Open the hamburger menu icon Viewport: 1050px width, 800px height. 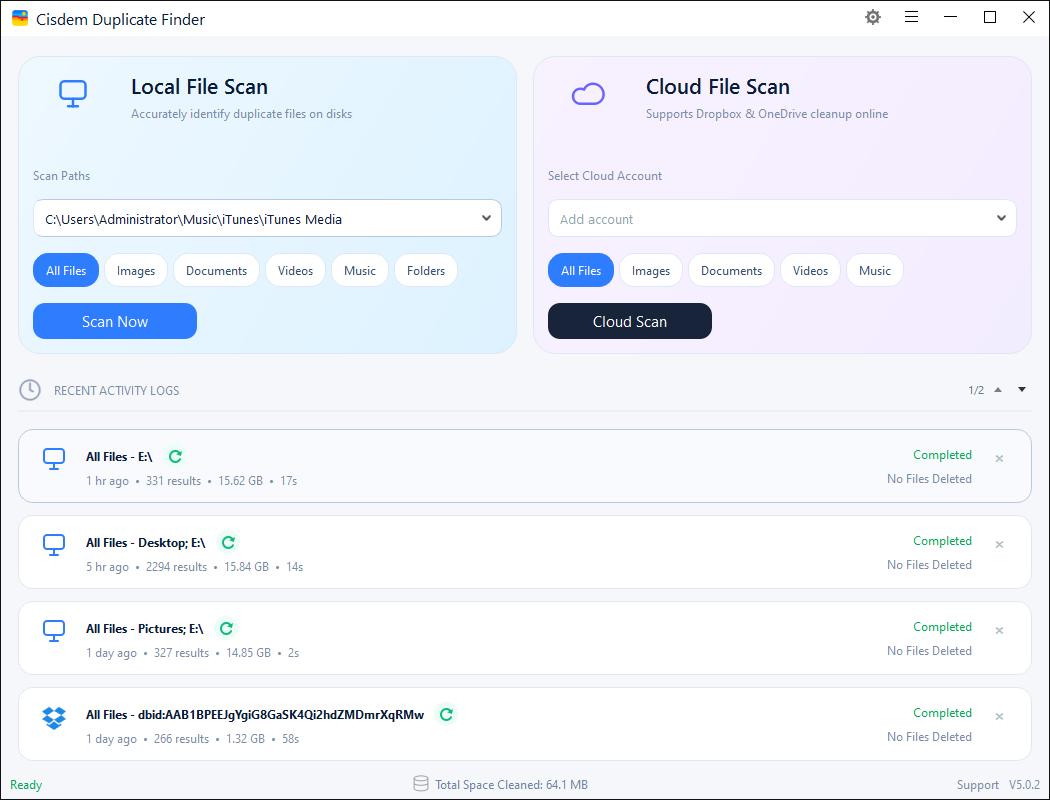pos(911,17)
